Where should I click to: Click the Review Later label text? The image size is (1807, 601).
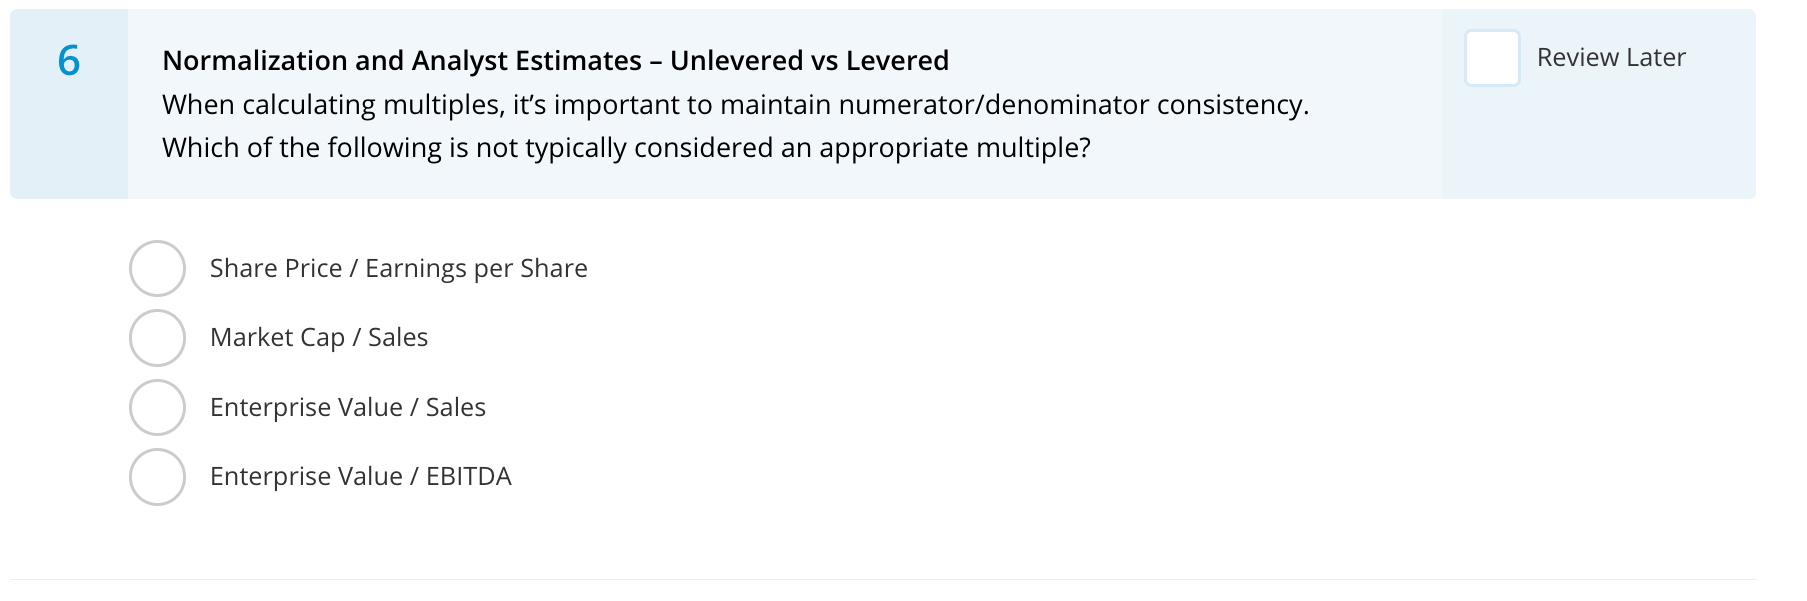pos(1611,58)
